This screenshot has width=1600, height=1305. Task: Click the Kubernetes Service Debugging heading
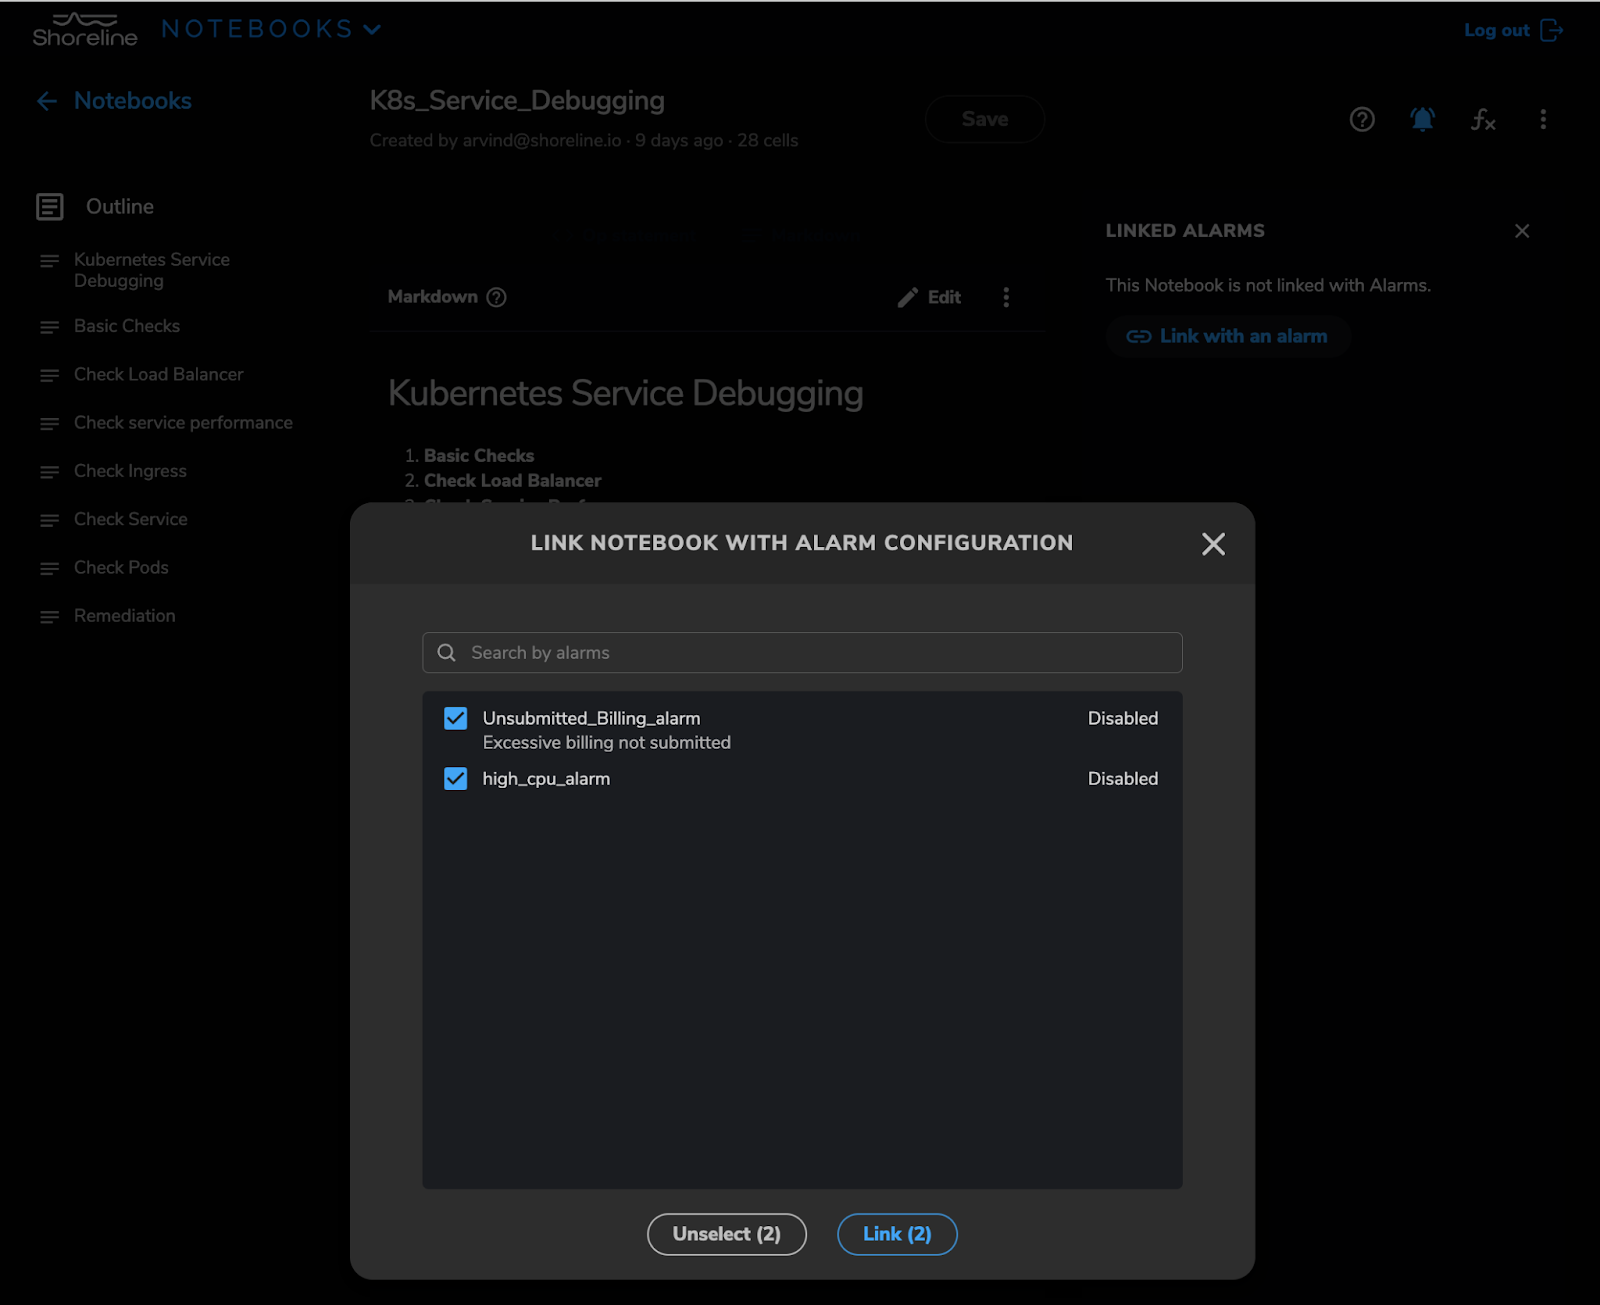pyautogui.click(x=625, y=393)
